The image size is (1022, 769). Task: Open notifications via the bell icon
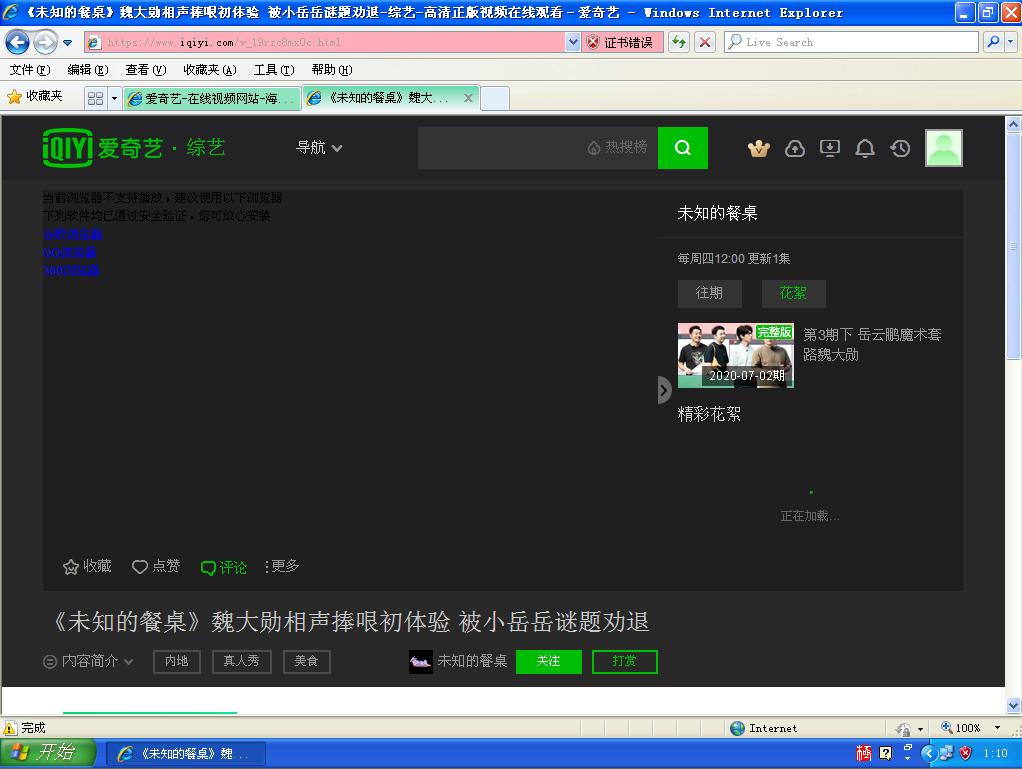point(865,148)
